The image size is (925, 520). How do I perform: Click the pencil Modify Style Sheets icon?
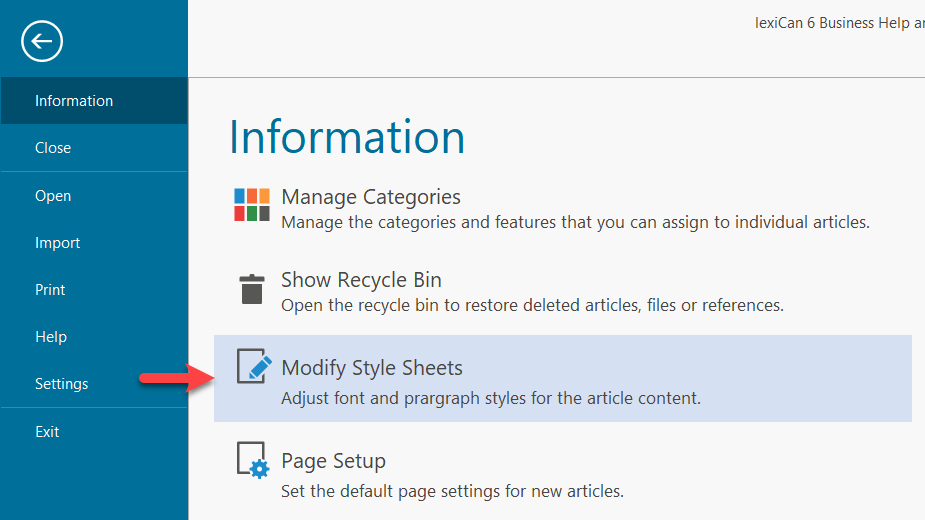253,367
